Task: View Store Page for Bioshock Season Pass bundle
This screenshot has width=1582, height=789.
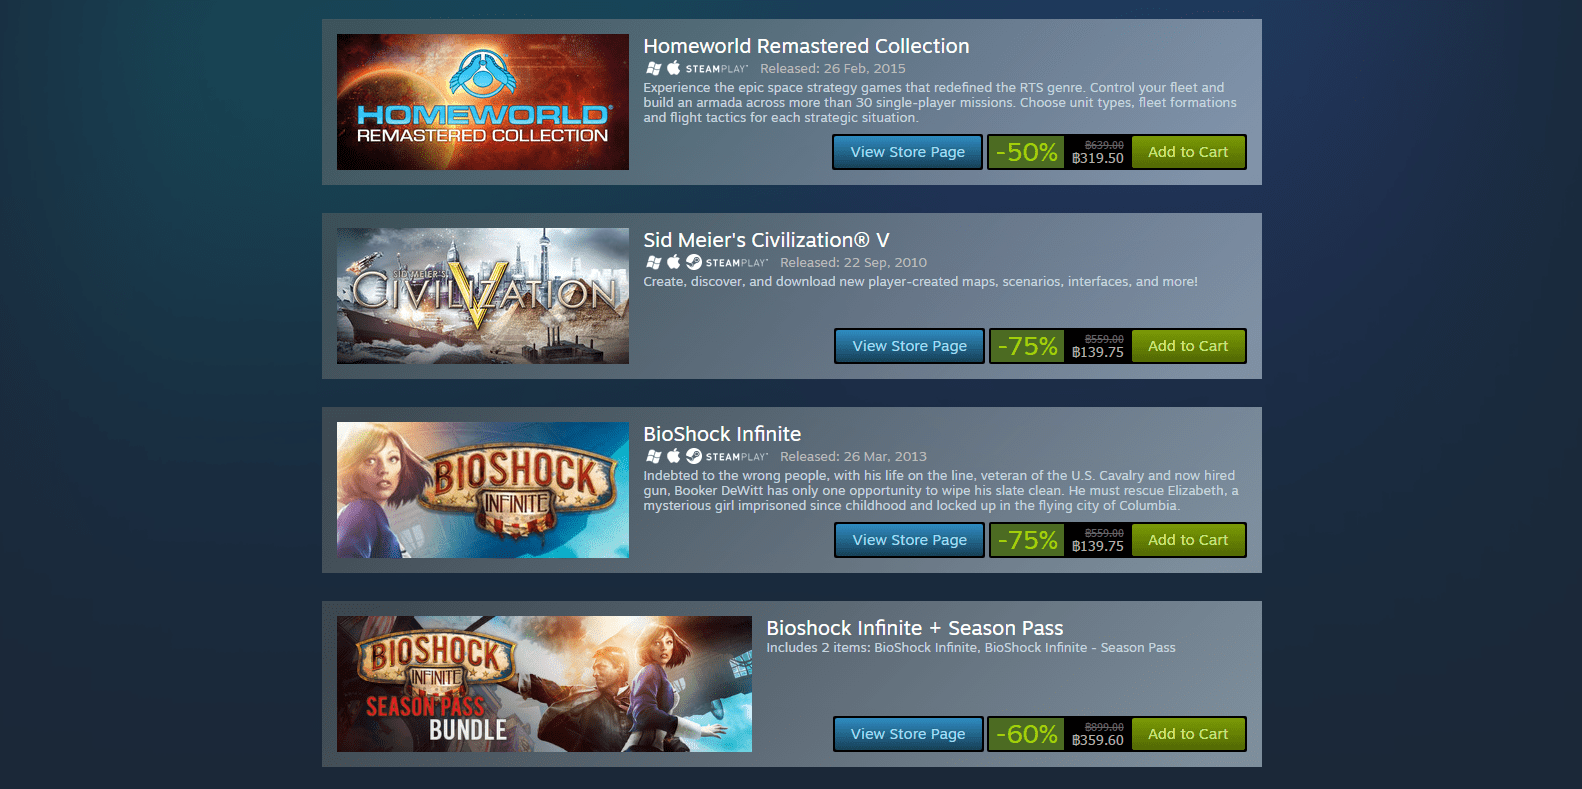Action: pyautogui.click(x=908, y=734)
